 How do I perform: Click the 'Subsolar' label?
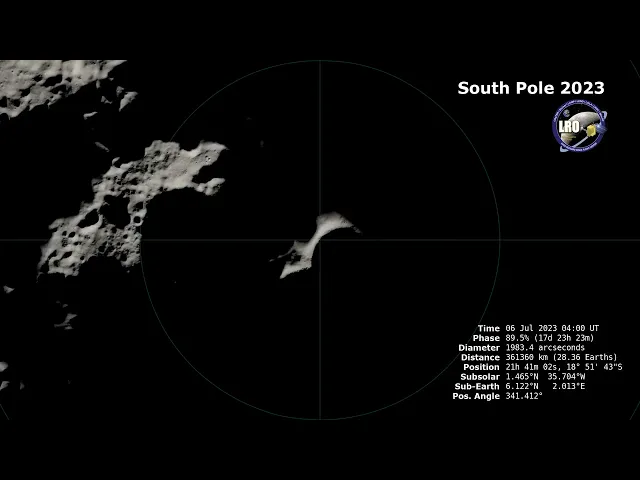pos(480,377)
